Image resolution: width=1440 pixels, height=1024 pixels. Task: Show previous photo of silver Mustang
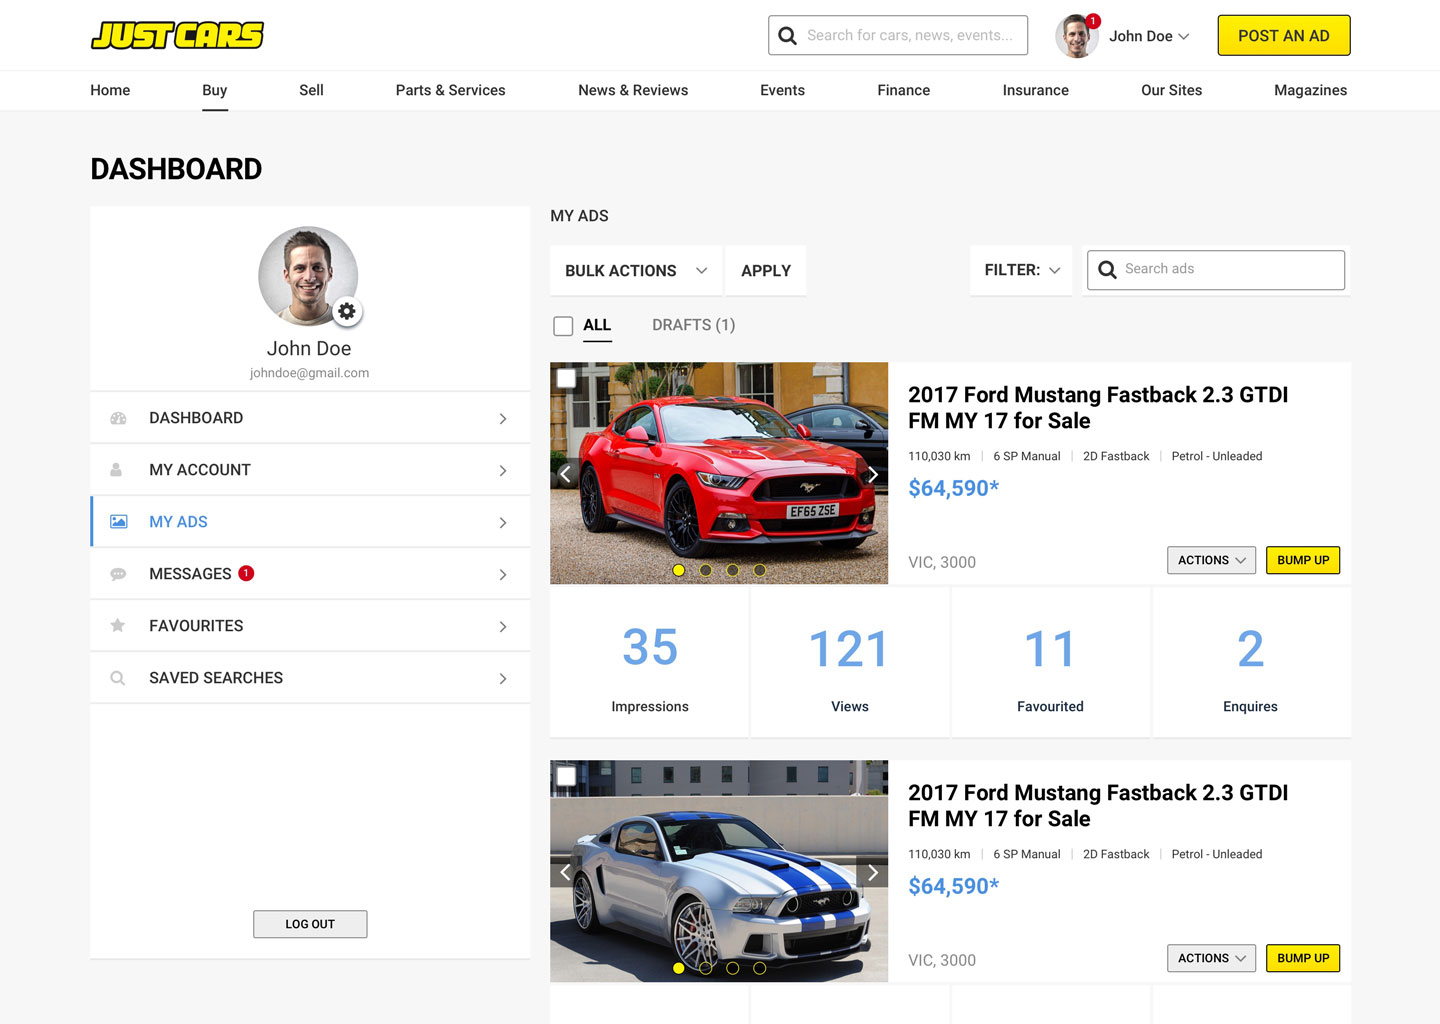point(565,872)
